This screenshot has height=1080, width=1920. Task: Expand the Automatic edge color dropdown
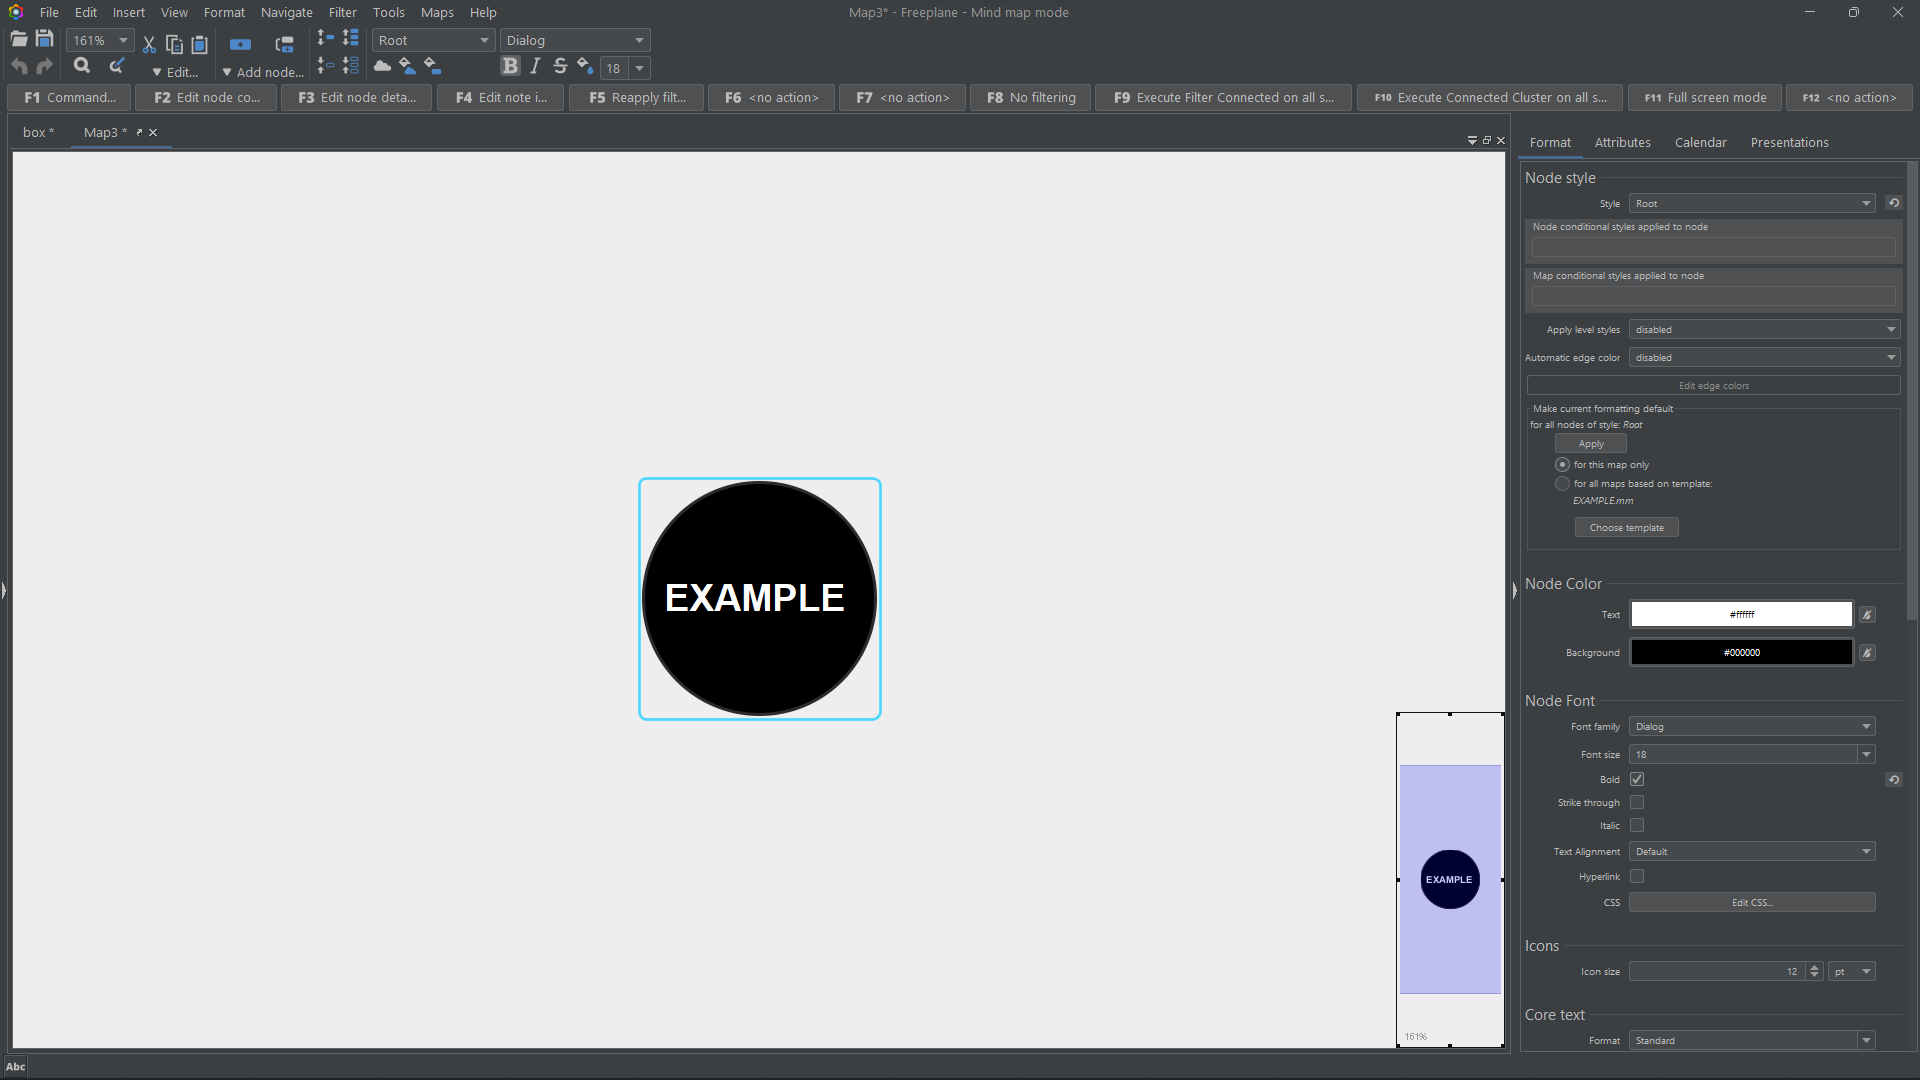(x=1764, y=357)
